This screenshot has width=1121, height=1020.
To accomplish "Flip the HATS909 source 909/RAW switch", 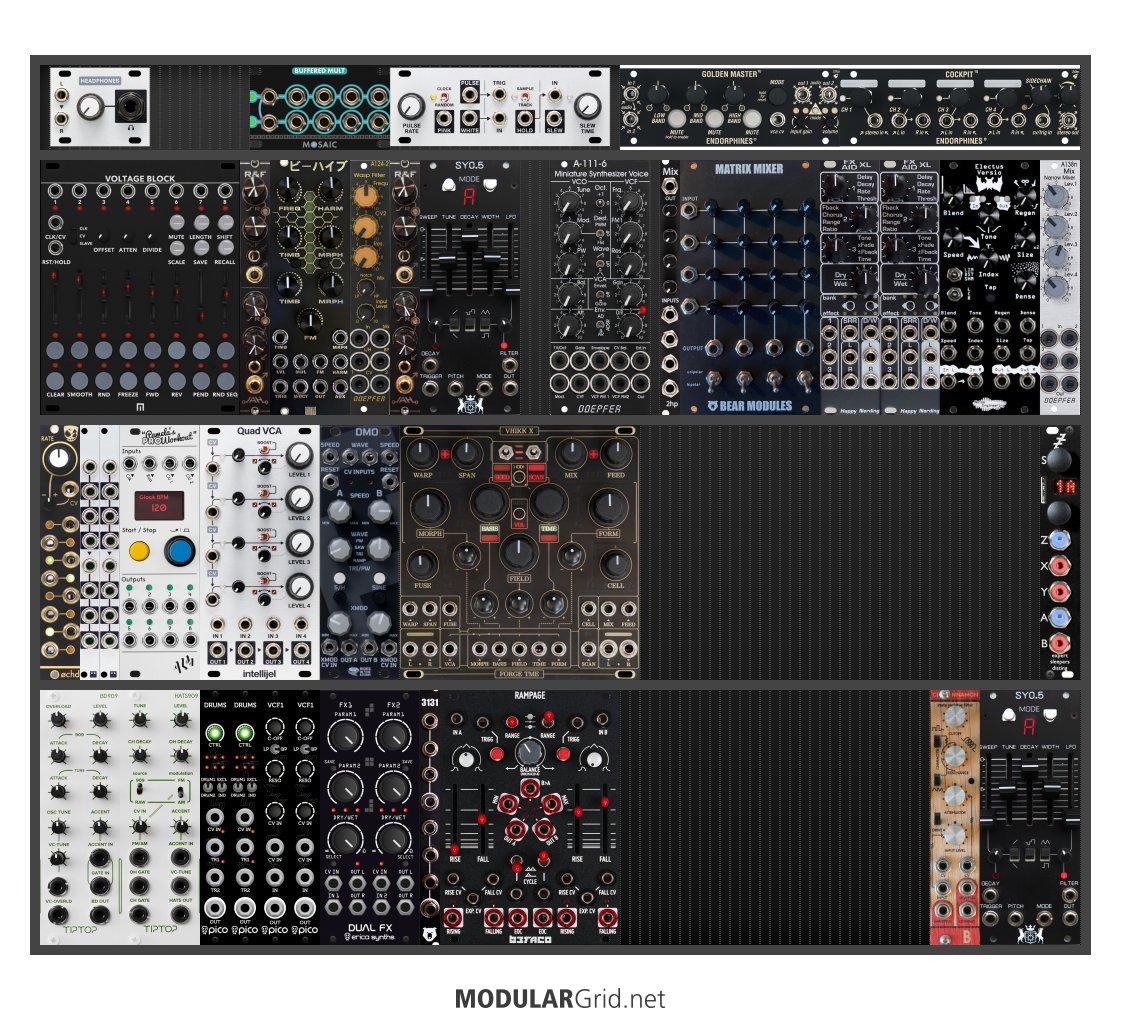I will coord(140,789).
